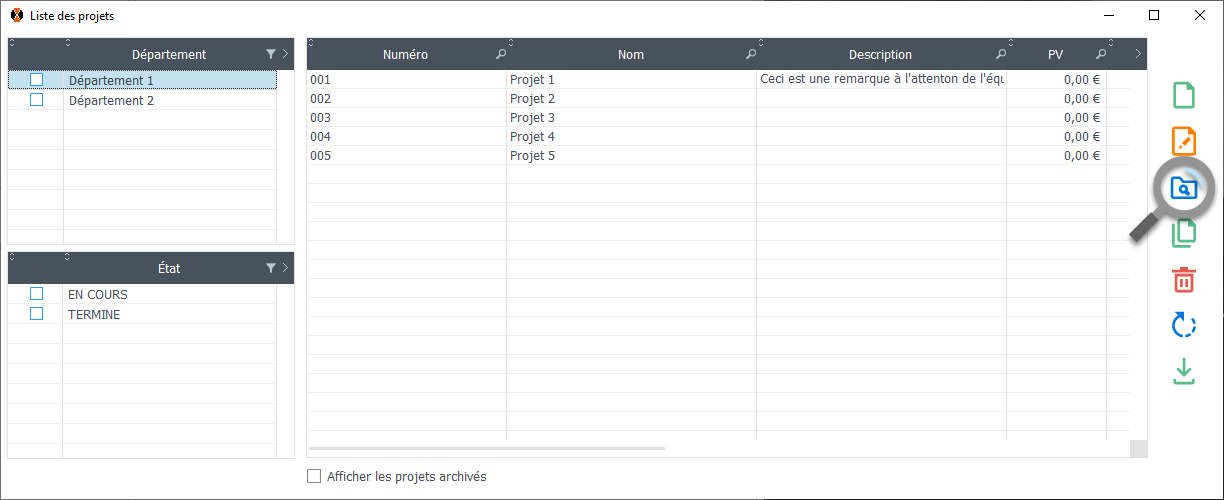Select the Département 2 row label
The height and width of the screenshot is (500, 1224).
pyautogui.click(x=111, y=100)
